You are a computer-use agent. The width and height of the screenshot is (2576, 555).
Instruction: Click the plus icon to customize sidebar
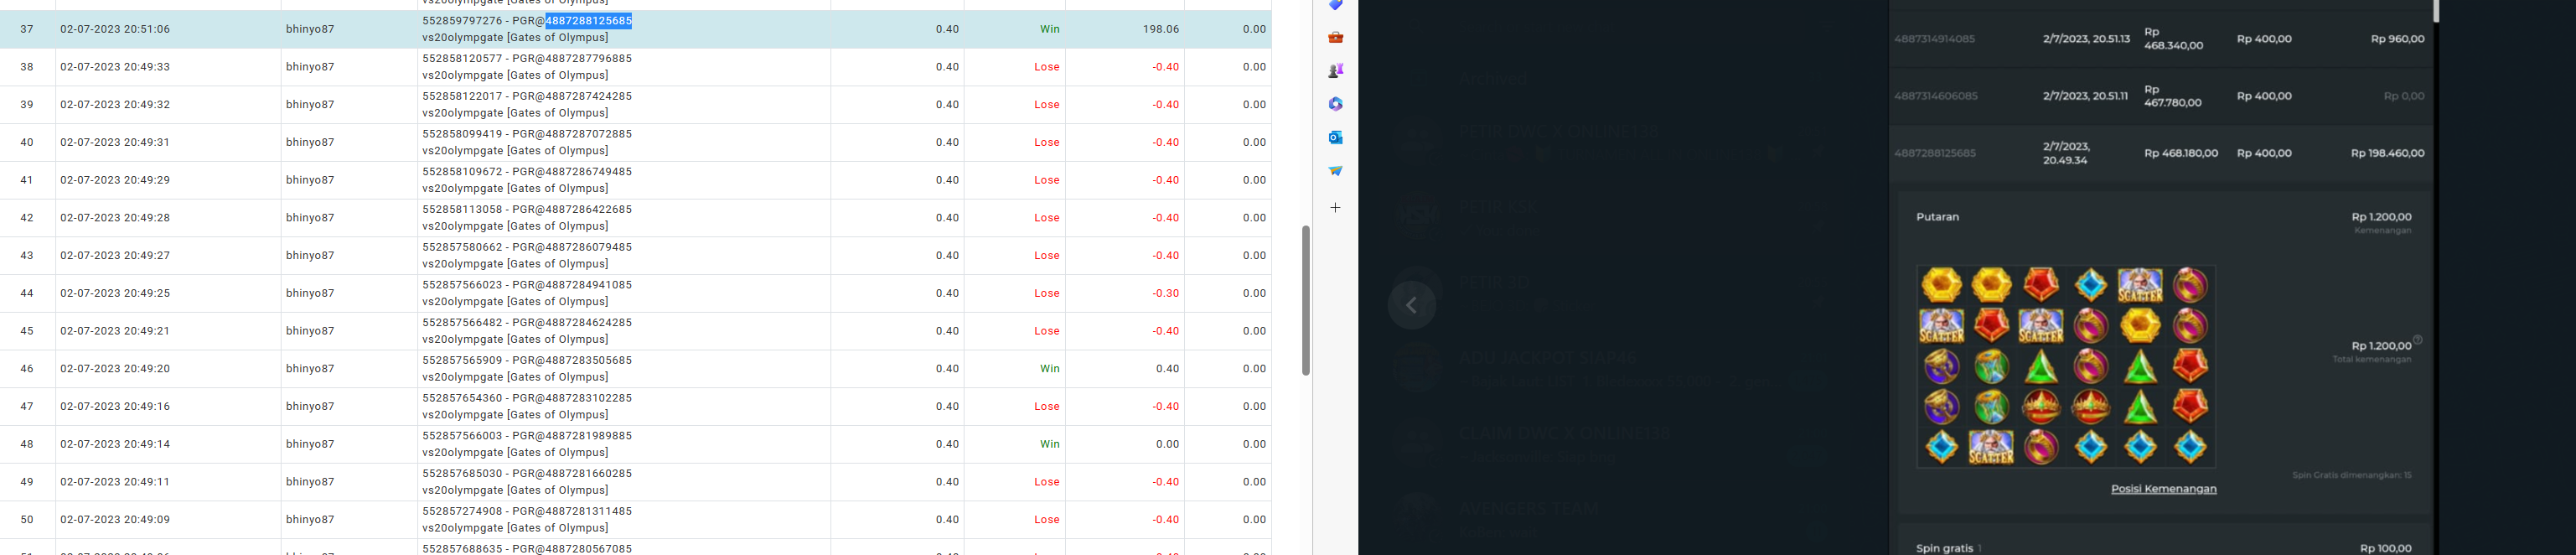(1335, 208)
